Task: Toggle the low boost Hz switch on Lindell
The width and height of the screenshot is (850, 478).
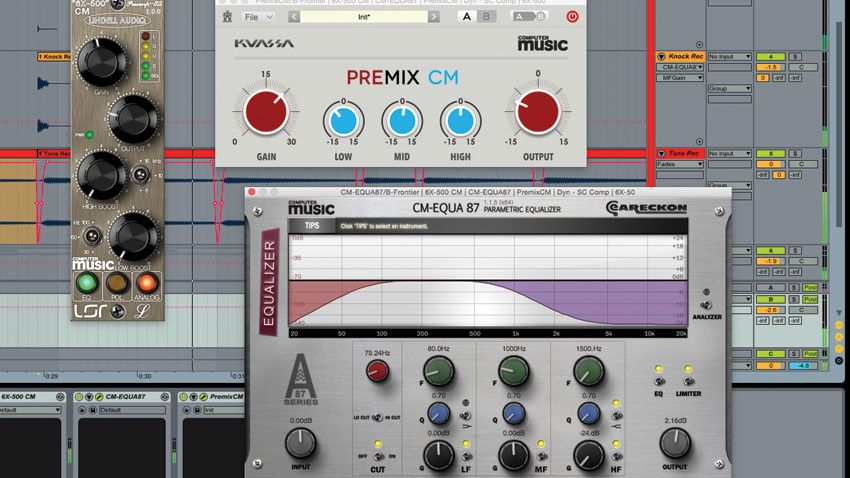Action: [x=92, y=236]
